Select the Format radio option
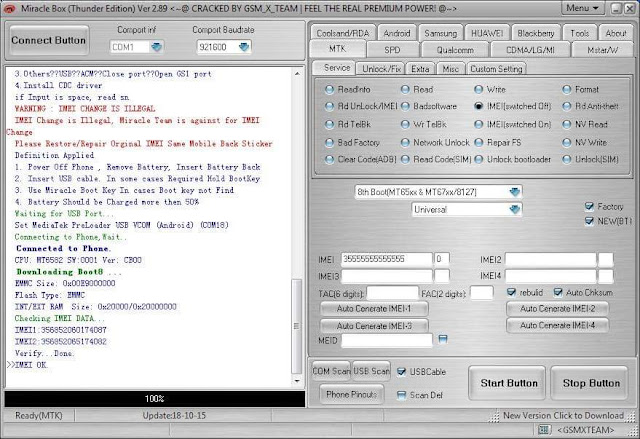The image size is (640, 439). pos(567,89)
